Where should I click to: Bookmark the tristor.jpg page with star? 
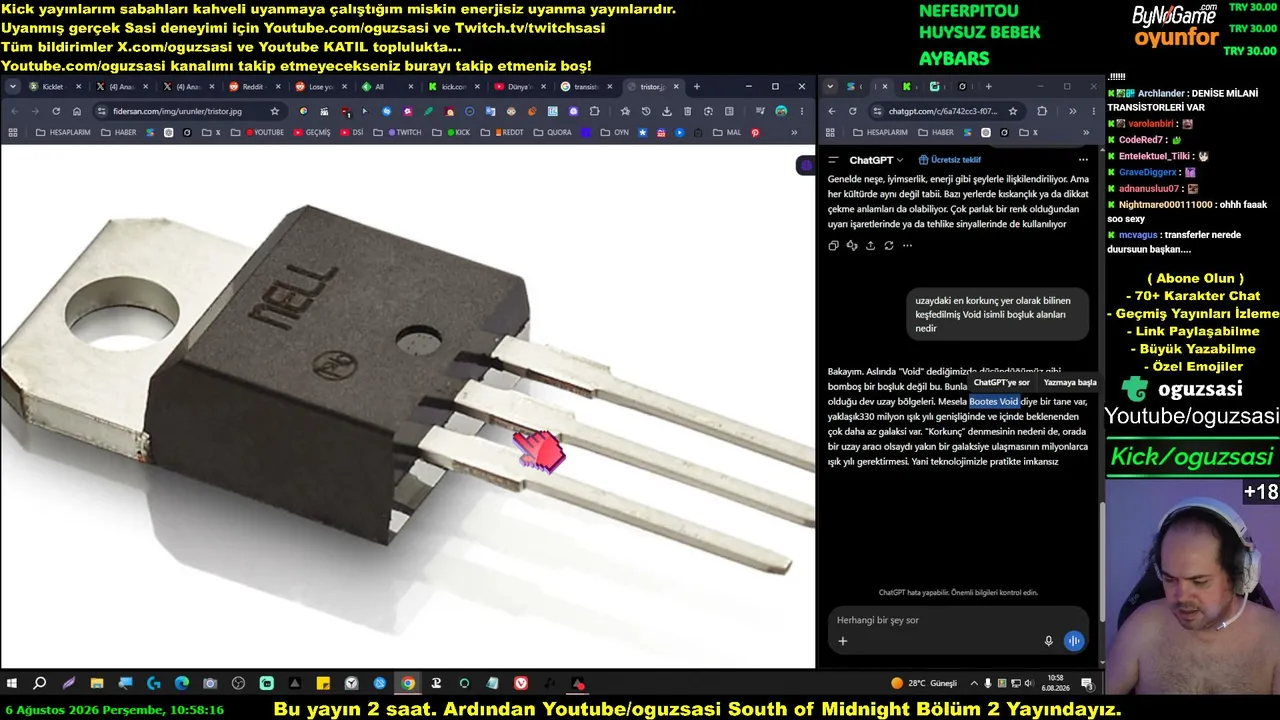click(x=275, y=111)
